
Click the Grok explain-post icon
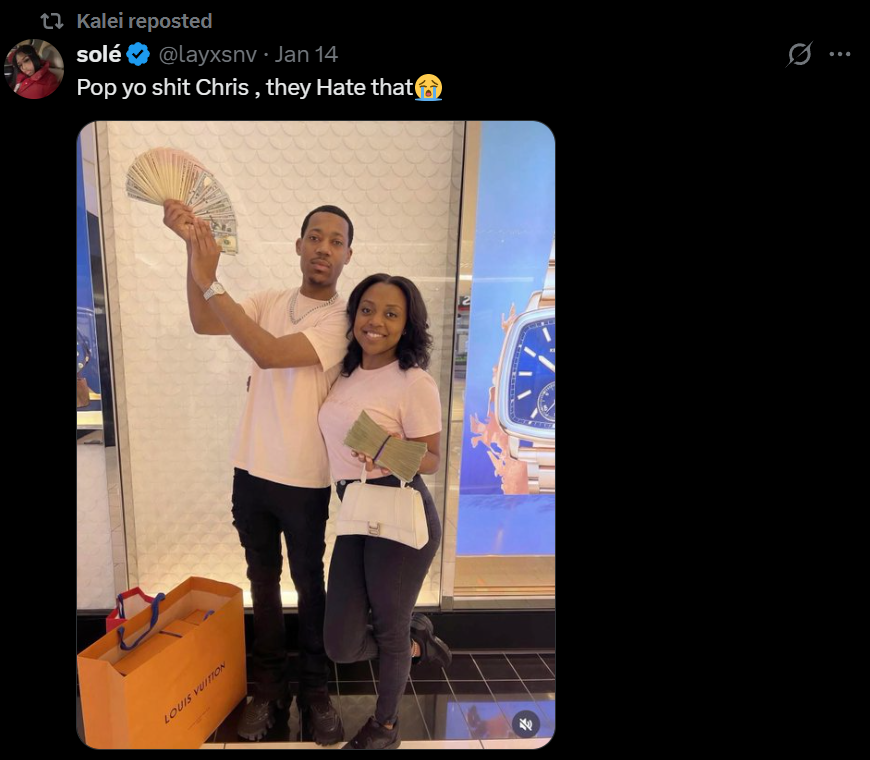click(800, 54)
